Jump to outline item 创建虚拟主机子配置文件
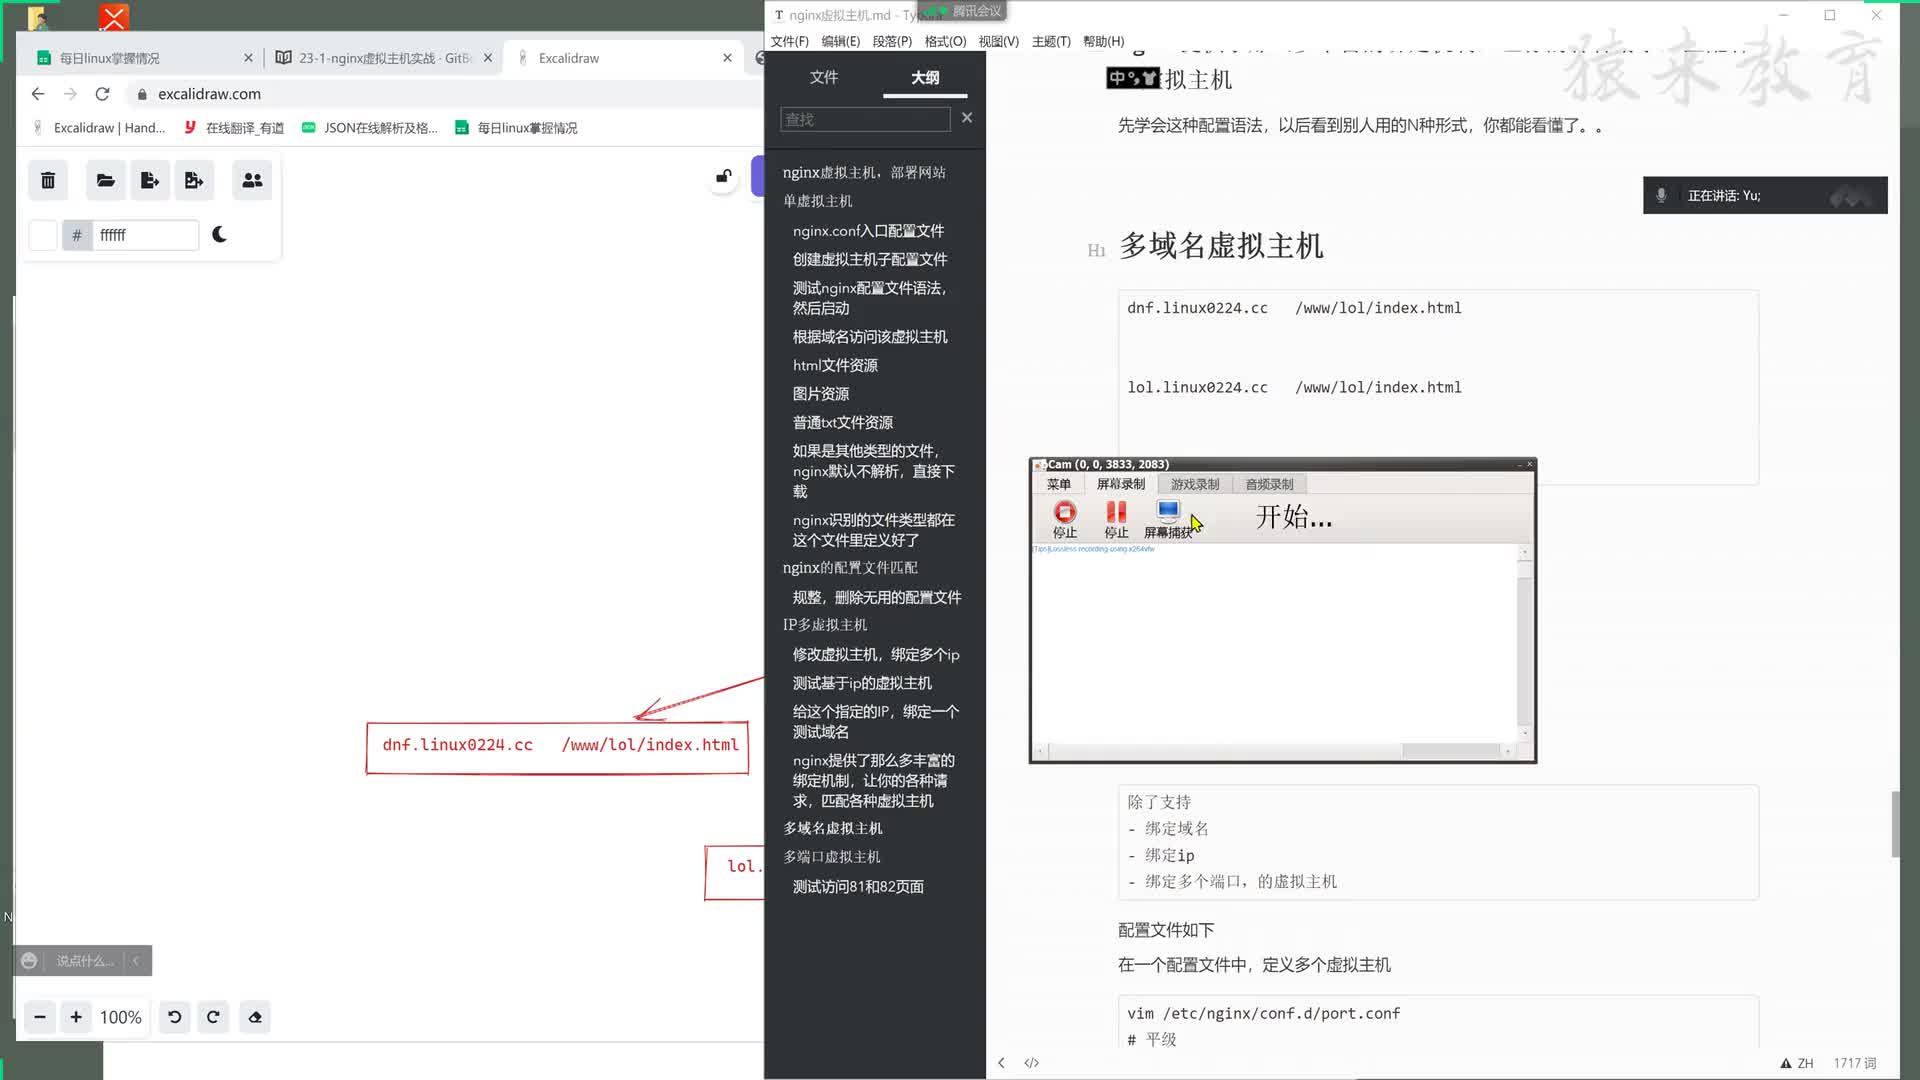The image size is (1920, 1080). point(870,259)
